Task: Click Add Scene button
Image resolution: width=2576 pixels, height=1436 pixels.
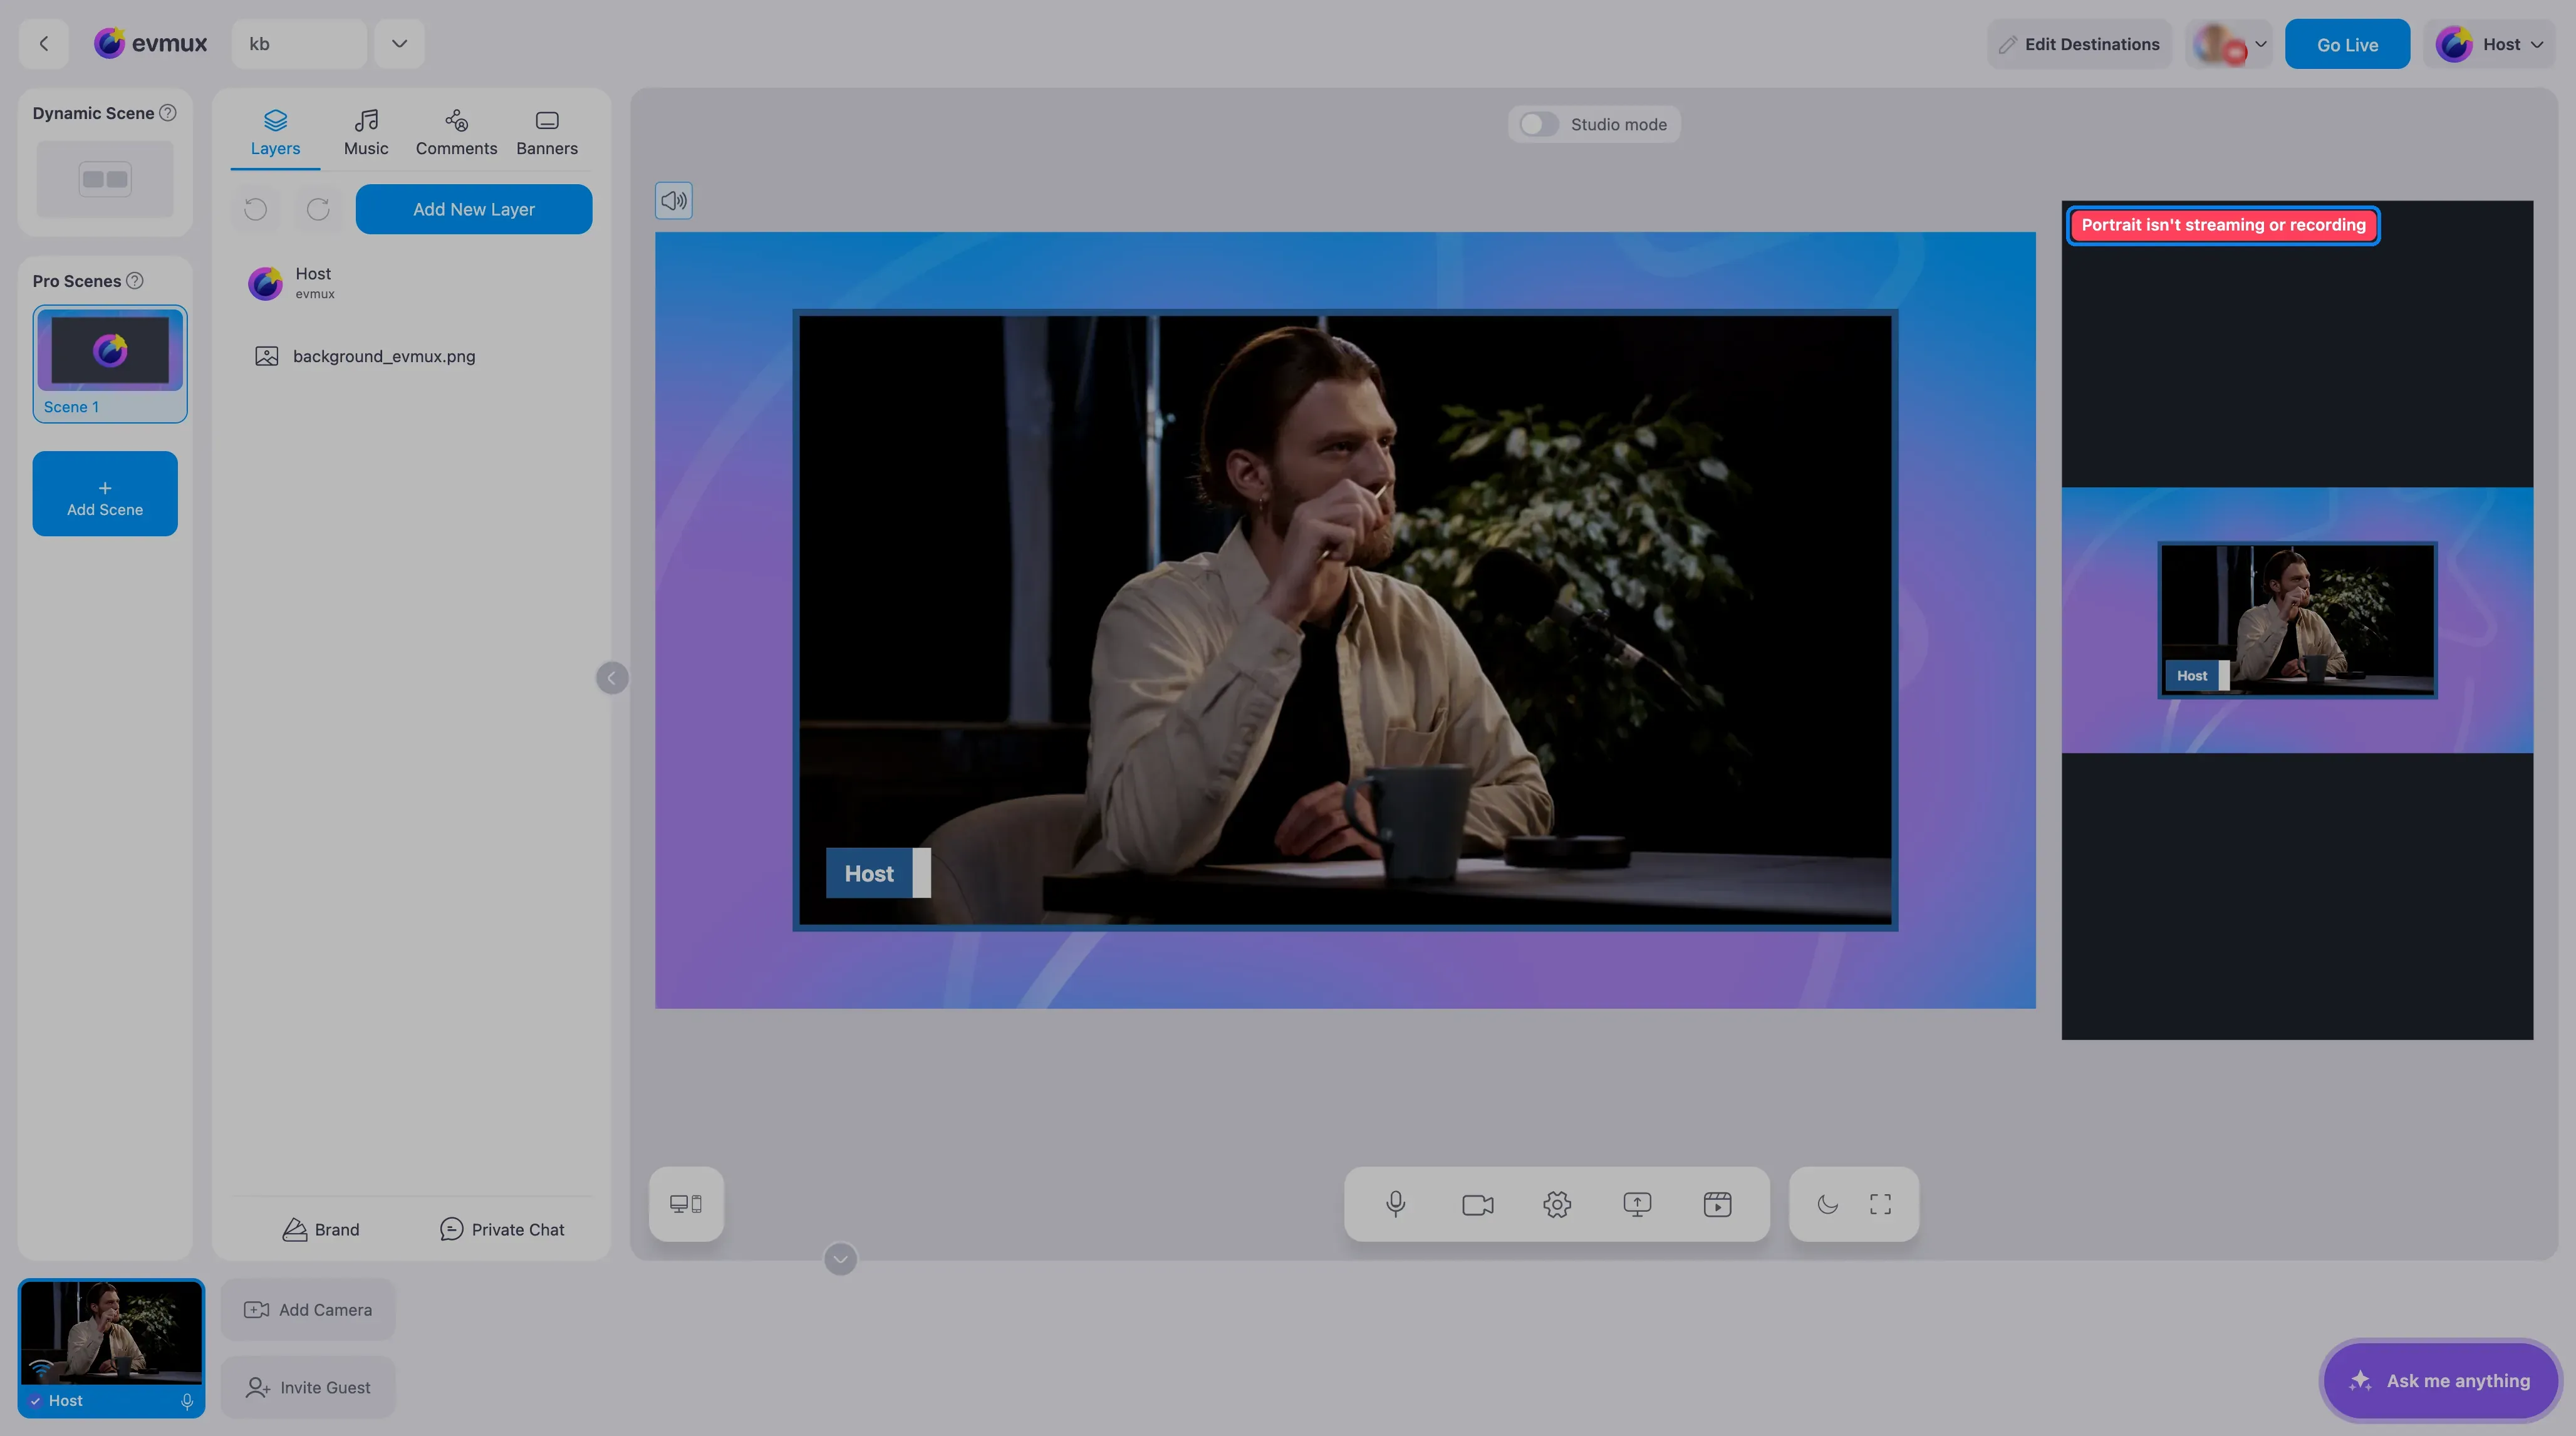Action: (105, 494)
